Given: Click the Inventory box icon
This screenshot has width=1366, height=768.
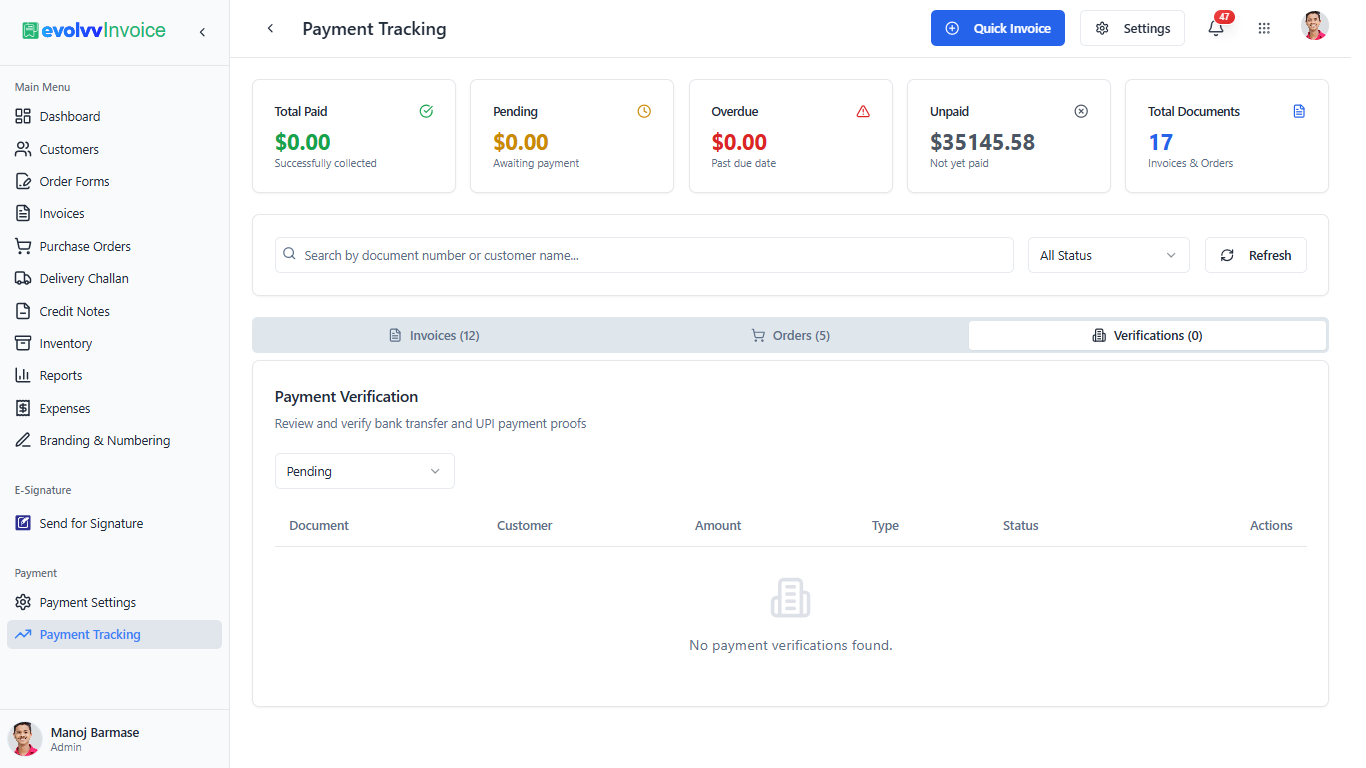Looking at the screenshot, I should click(23, 343).
